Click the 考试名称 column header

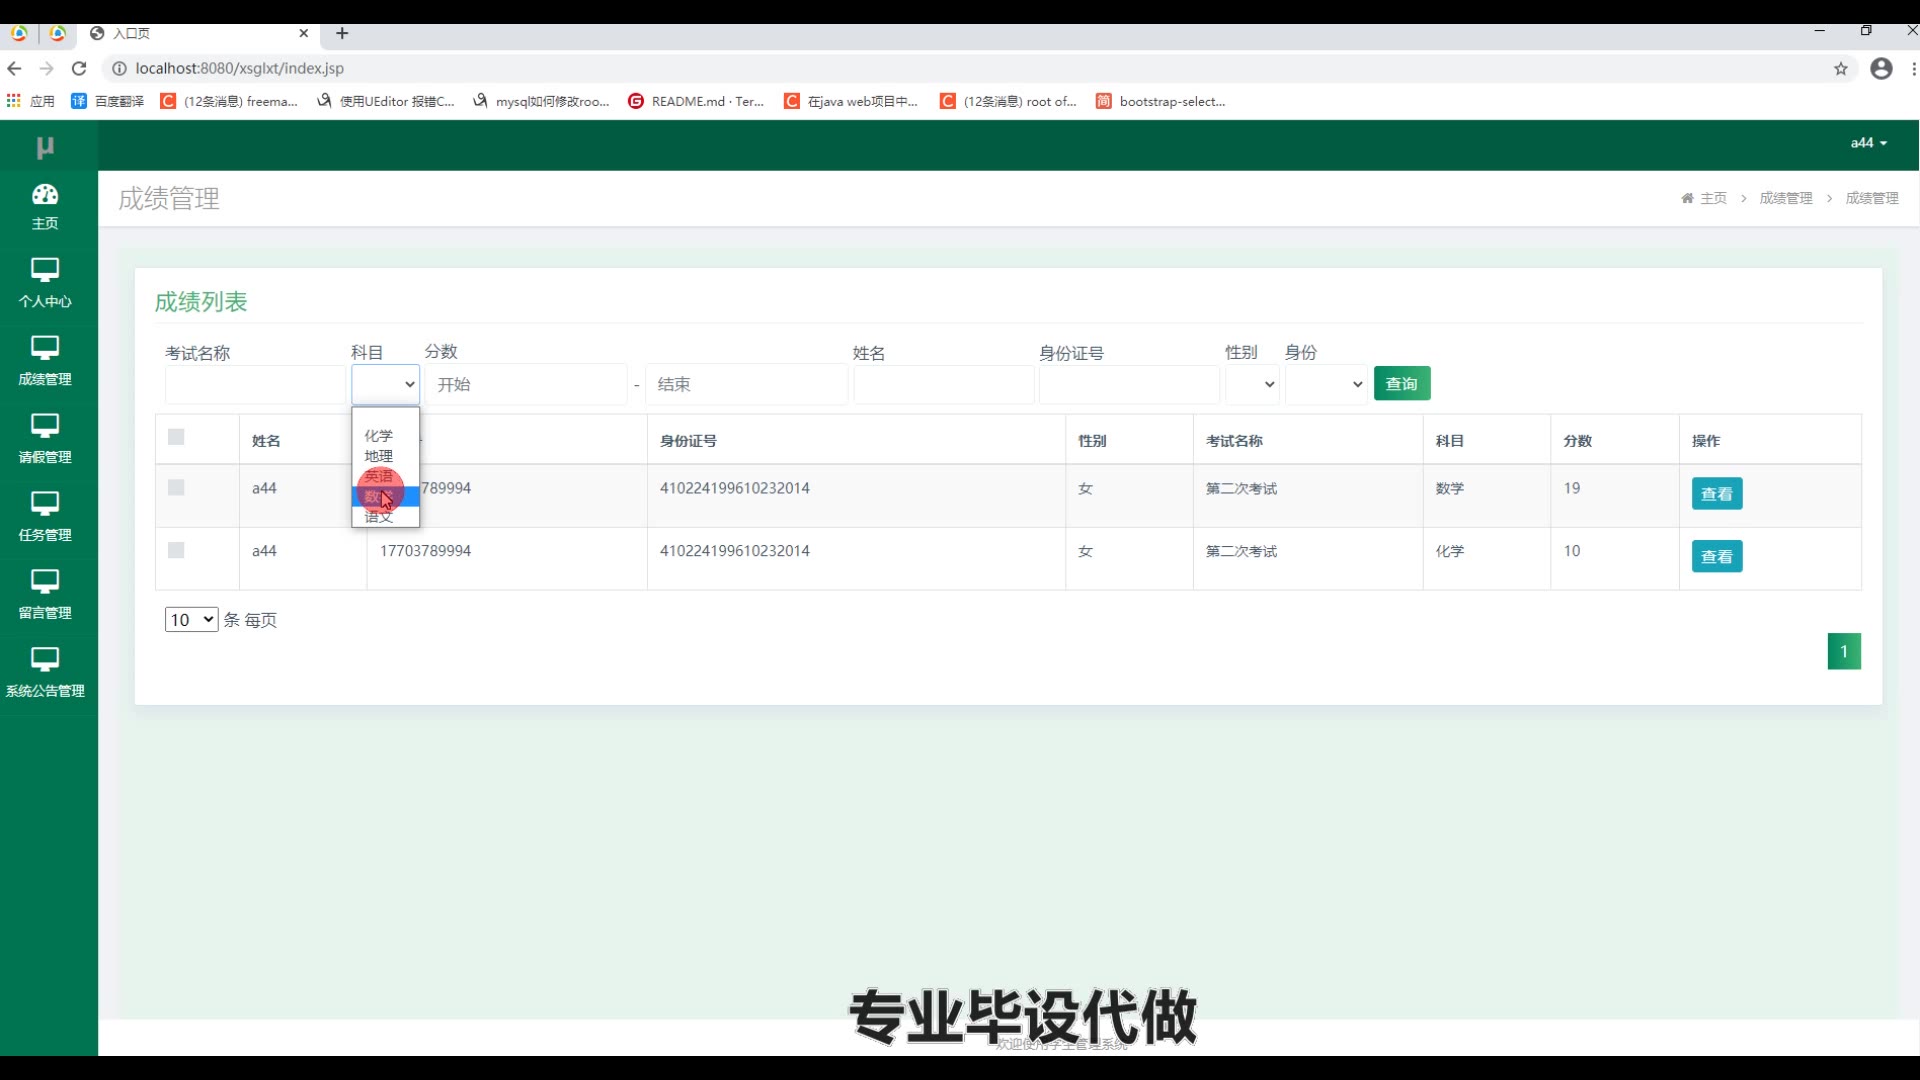point(1234,440)
